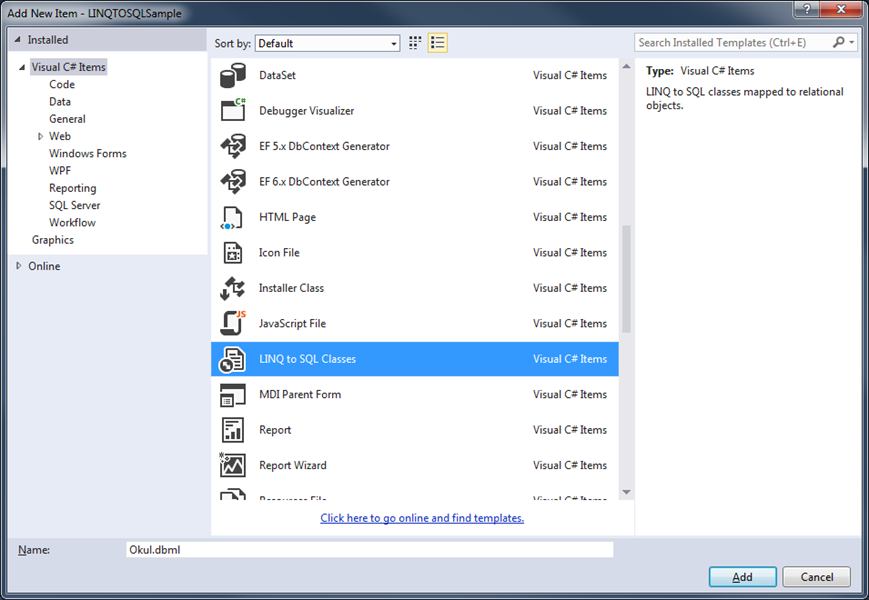Select the Data category
Screen dimensions: 869x600
pos(60,101)
